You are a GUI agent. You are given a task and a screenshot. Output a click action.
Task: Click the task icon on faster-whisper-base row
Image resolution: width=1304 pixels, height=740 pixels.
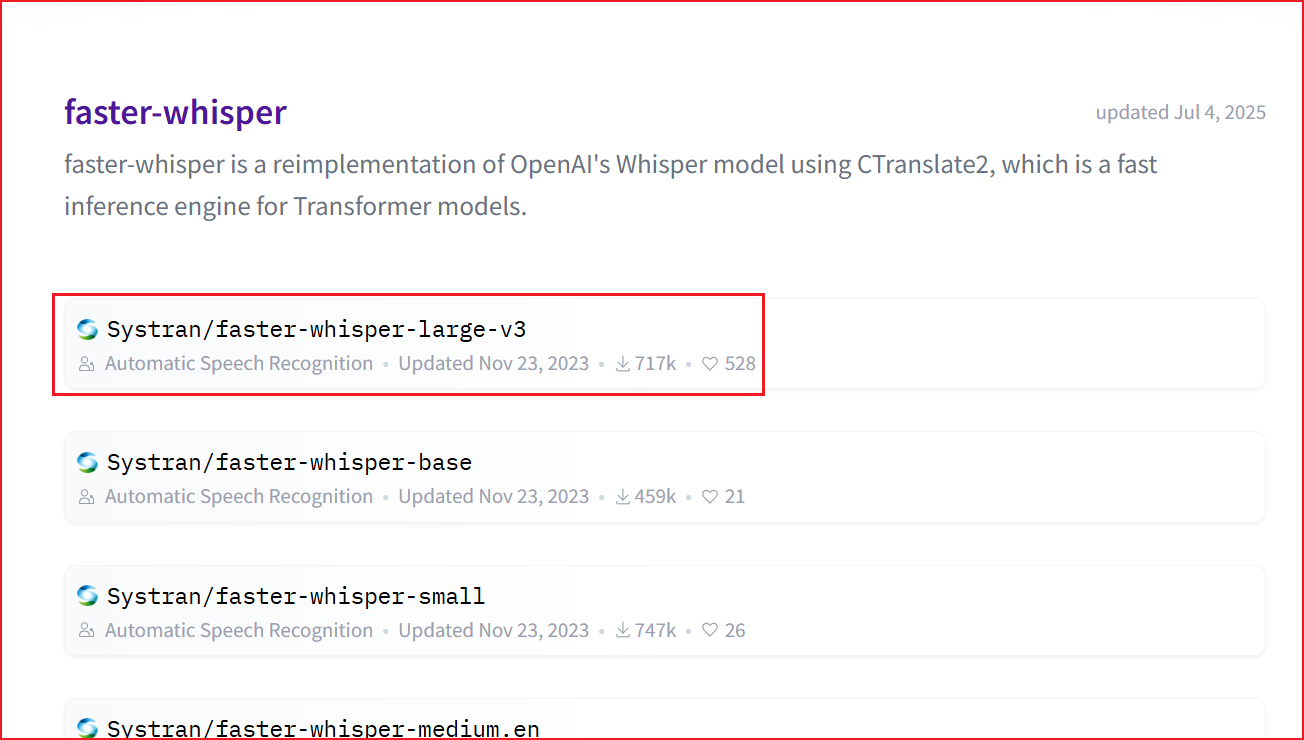pyautogui.click(x=87, y=497)
